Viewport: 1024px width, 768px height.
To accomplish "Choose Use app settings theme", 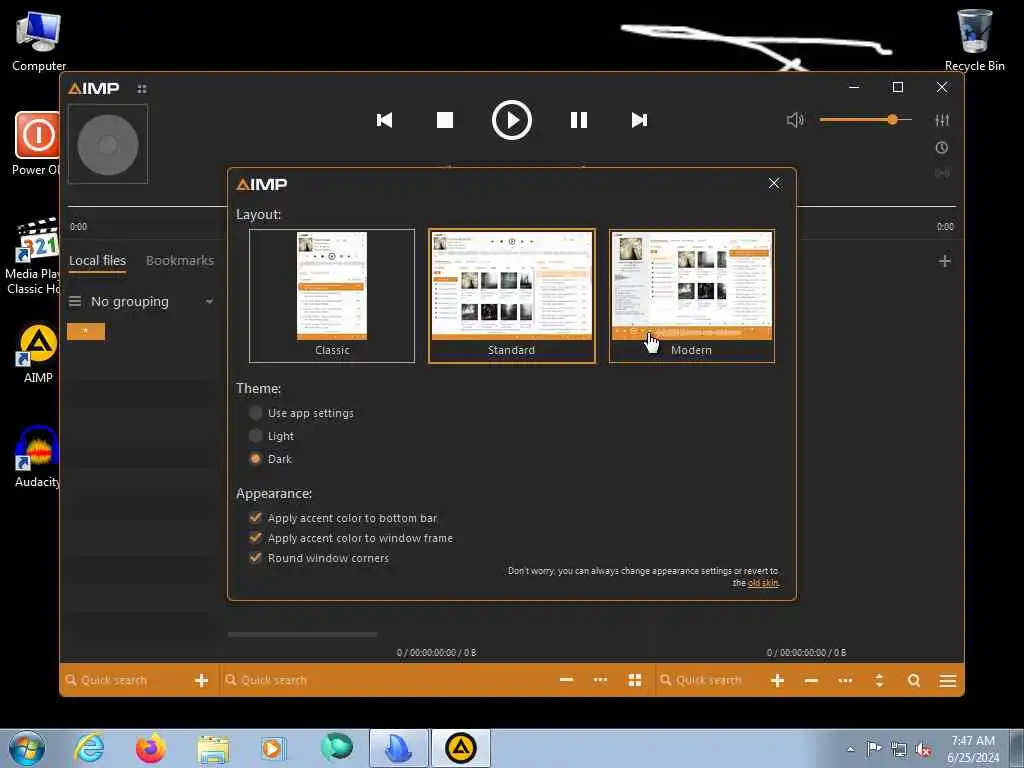I will [302, 413].
